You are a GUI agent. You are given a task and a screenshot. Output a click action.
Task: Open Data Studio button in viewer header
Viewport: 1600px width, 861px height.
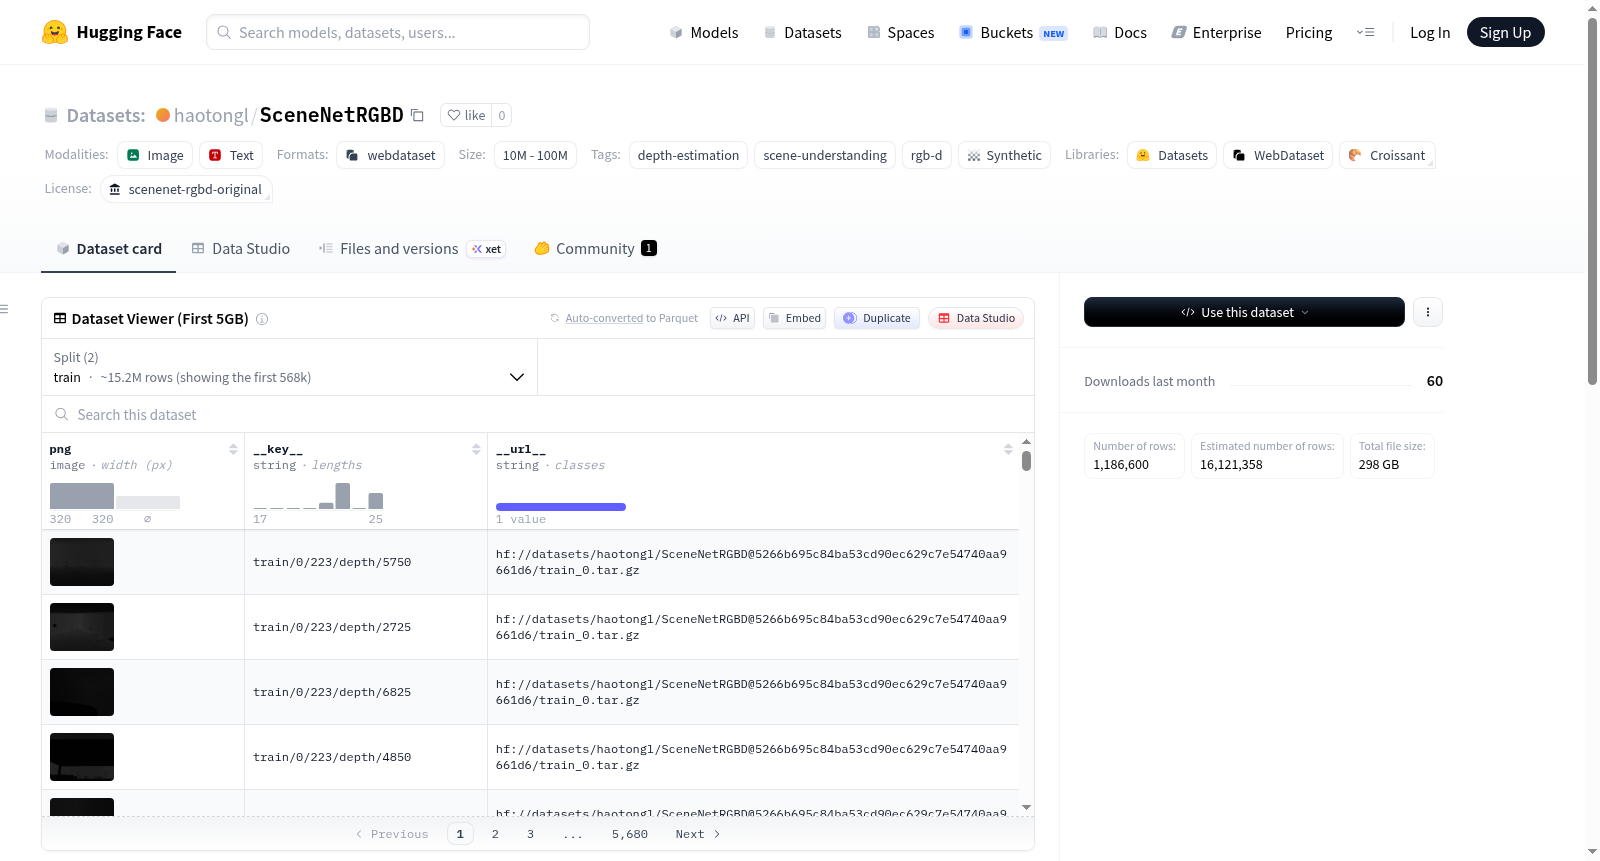coord(976,318)
